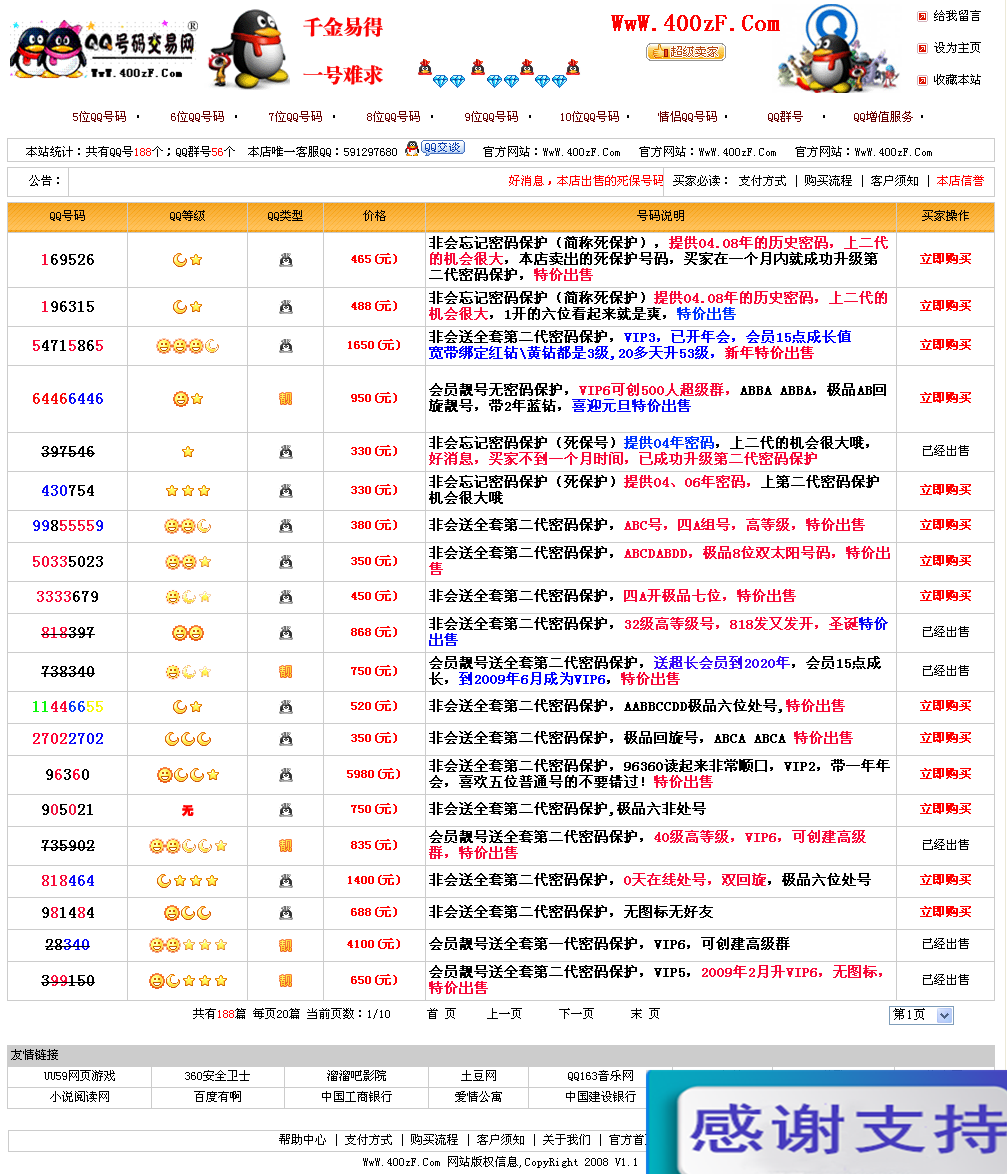1007x1174 pixels.
Task: Open the 土豆网 friend link
Action: [478, 1076]
